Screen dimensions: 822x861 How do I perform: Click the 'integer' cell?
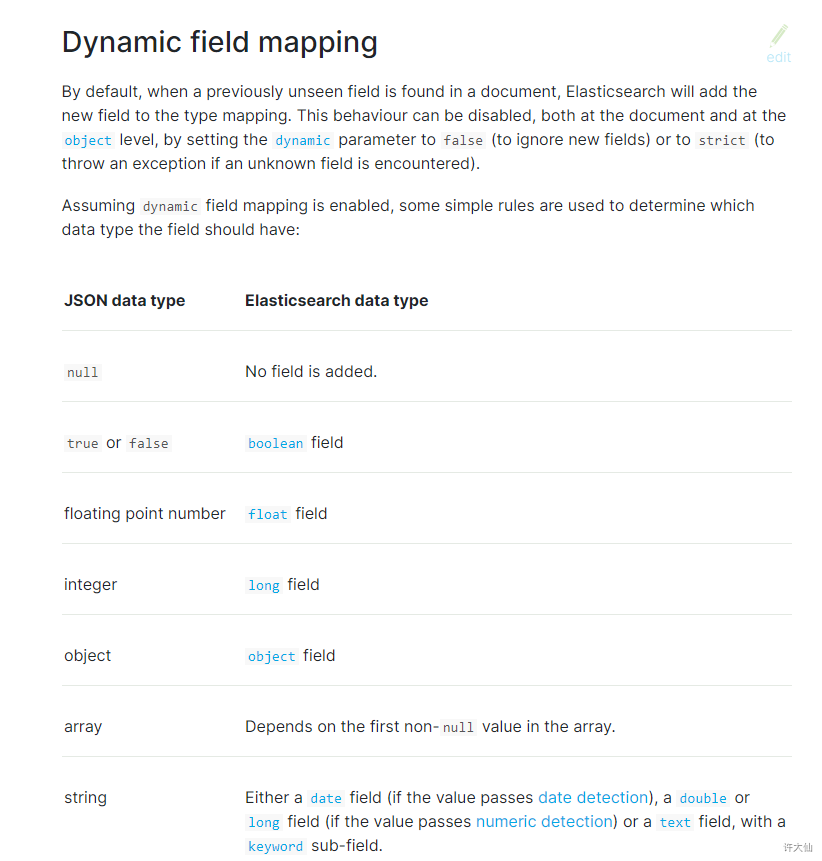point(91,584)
